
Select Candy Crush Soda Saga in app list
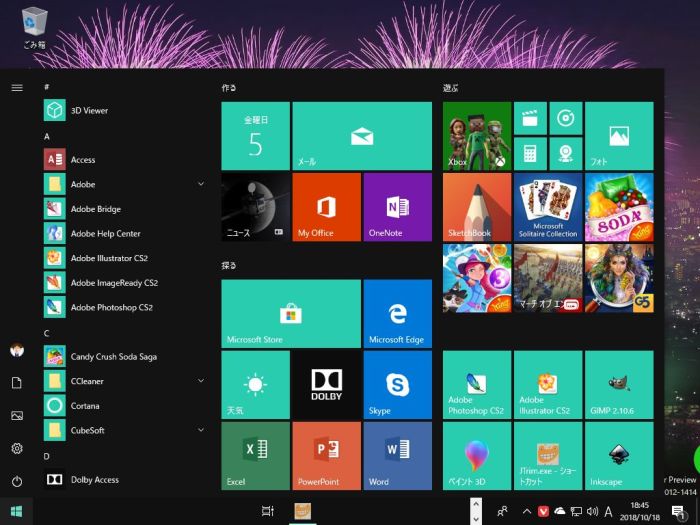tap(113, 356)
